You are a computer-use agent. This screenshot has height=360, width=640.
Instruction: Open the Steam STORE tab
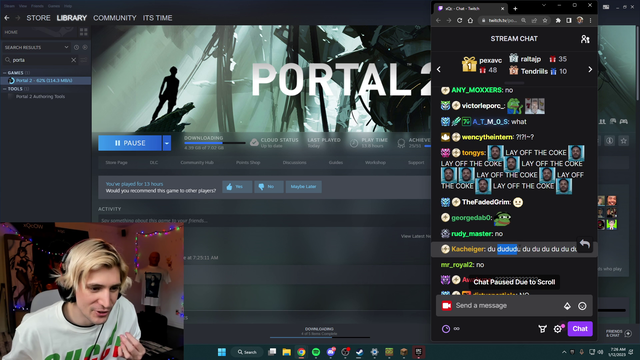[x=38, y=18]
